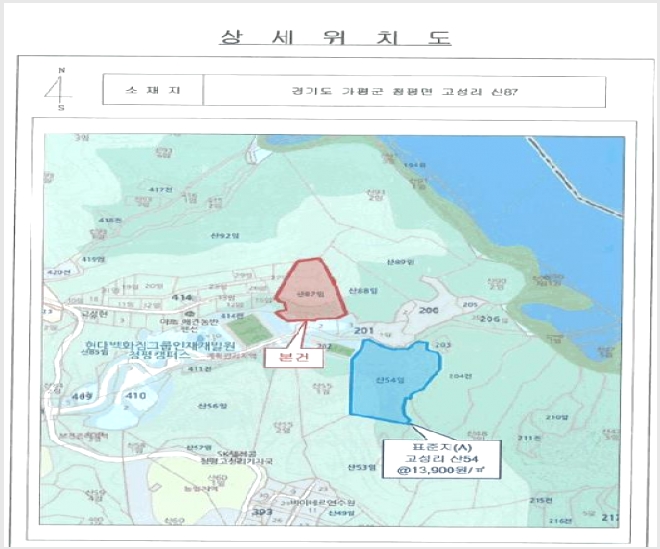Click the '청평캠퍼스' campus label
This screenshot has height=549, width=660.
158,356
